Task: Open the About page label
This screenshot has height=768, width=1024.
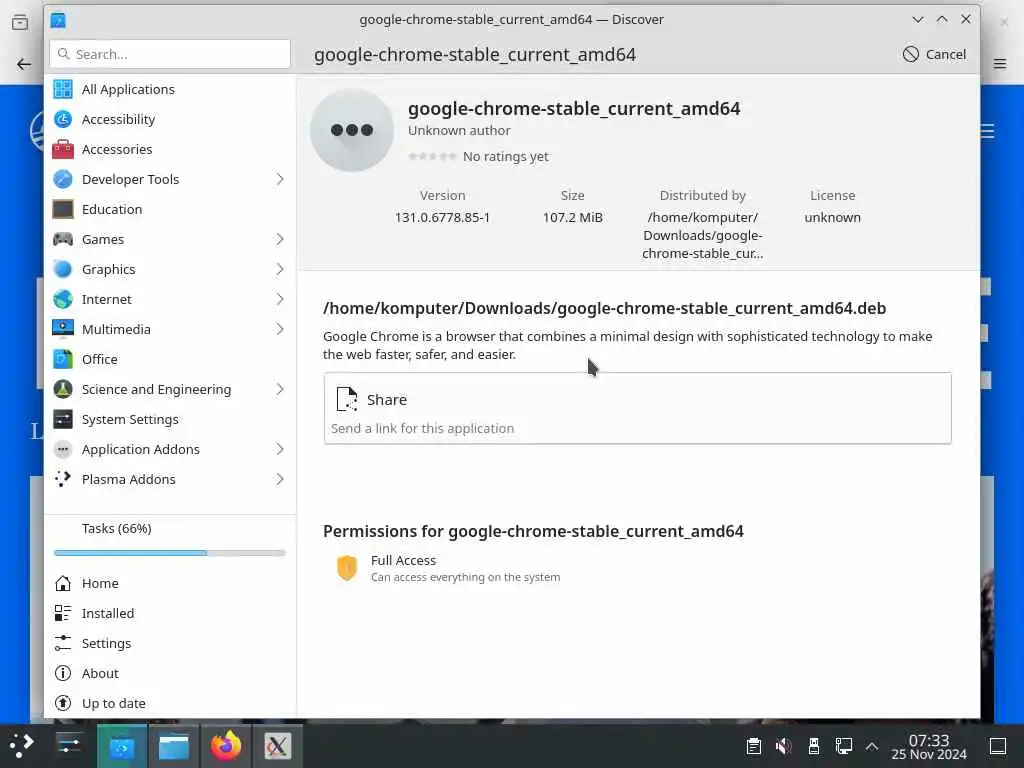Action: (x=100, y=673)
